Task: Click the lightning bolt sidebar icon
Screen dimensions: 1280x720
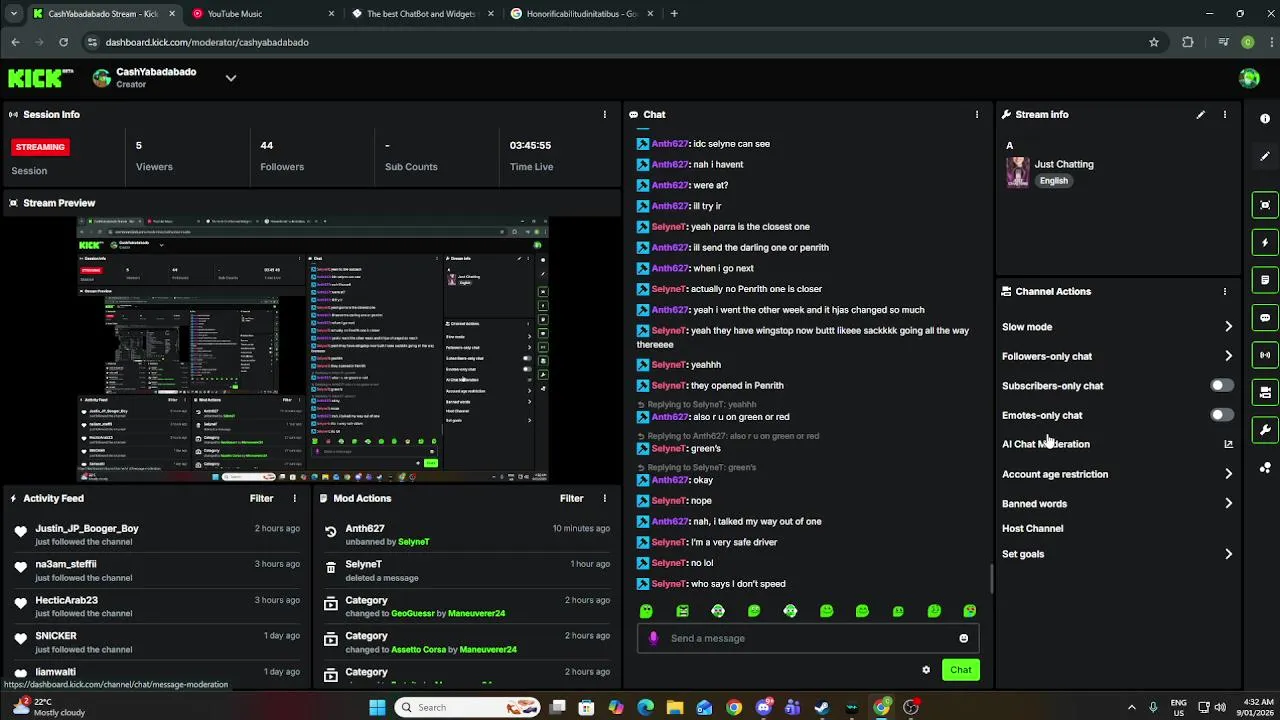Action: (1265, 242)
